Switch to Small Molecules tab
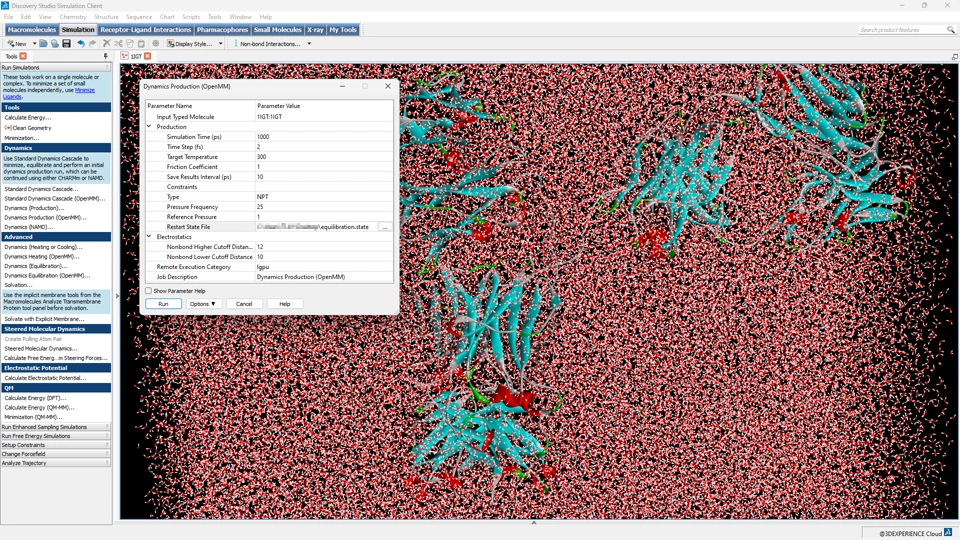The height and width of the screenshot is (540, 960). click(x=277, y=29)
